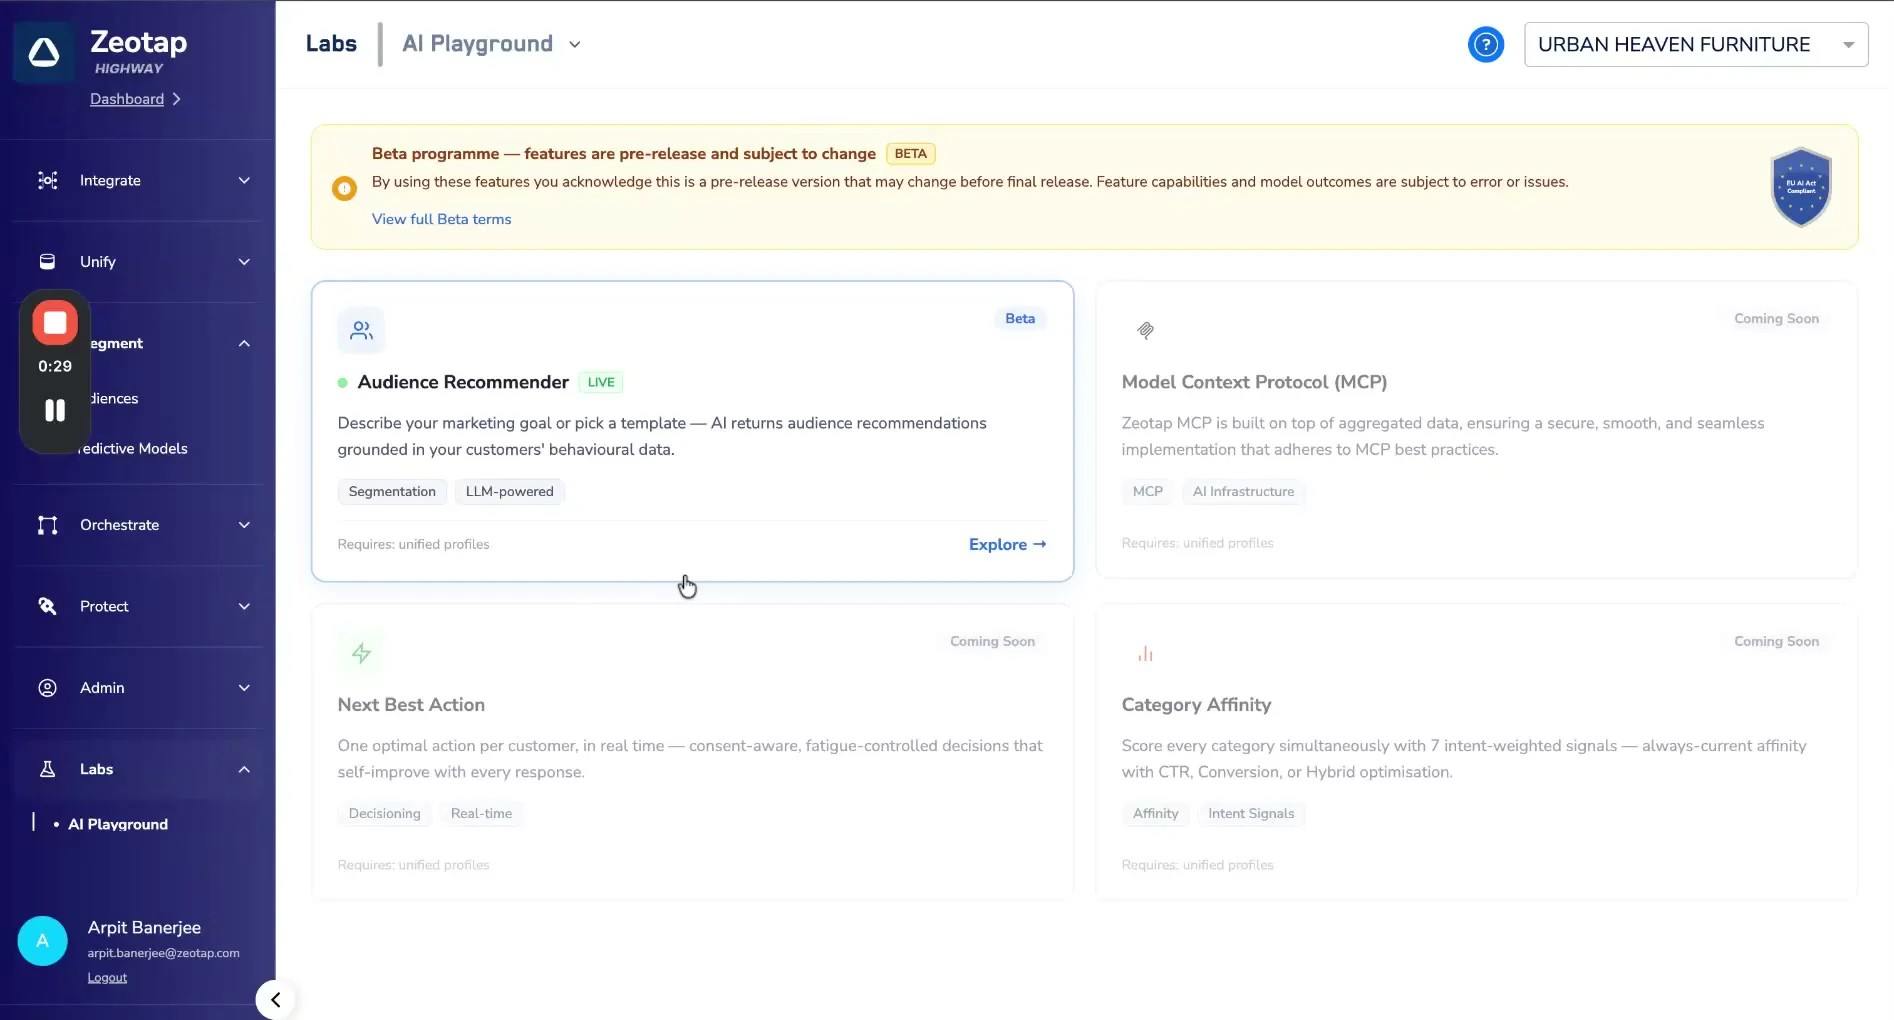The width and height of the screenshot is (1894, 1020).
Task: Click the user avatar circle
Action: click(42, 941)
